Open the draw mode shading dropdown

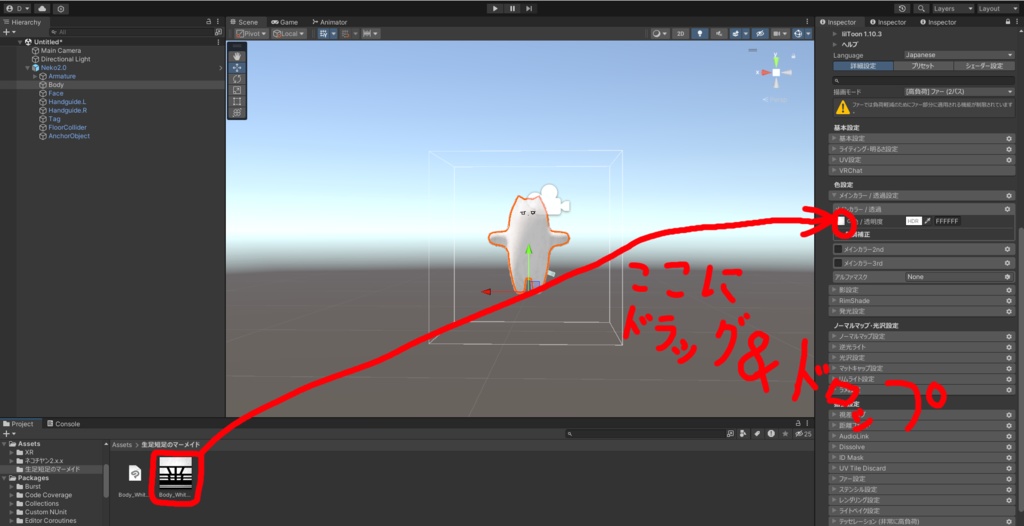click(x=659, y=33)
